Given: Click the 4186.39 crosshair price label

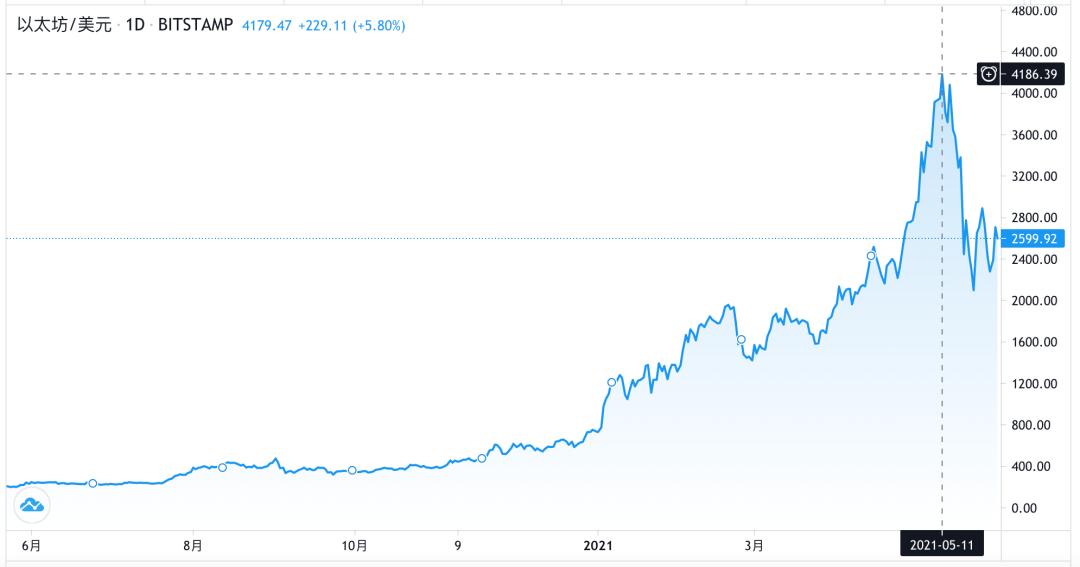Looking at the screenshot, I should [x=1034, y=73].
